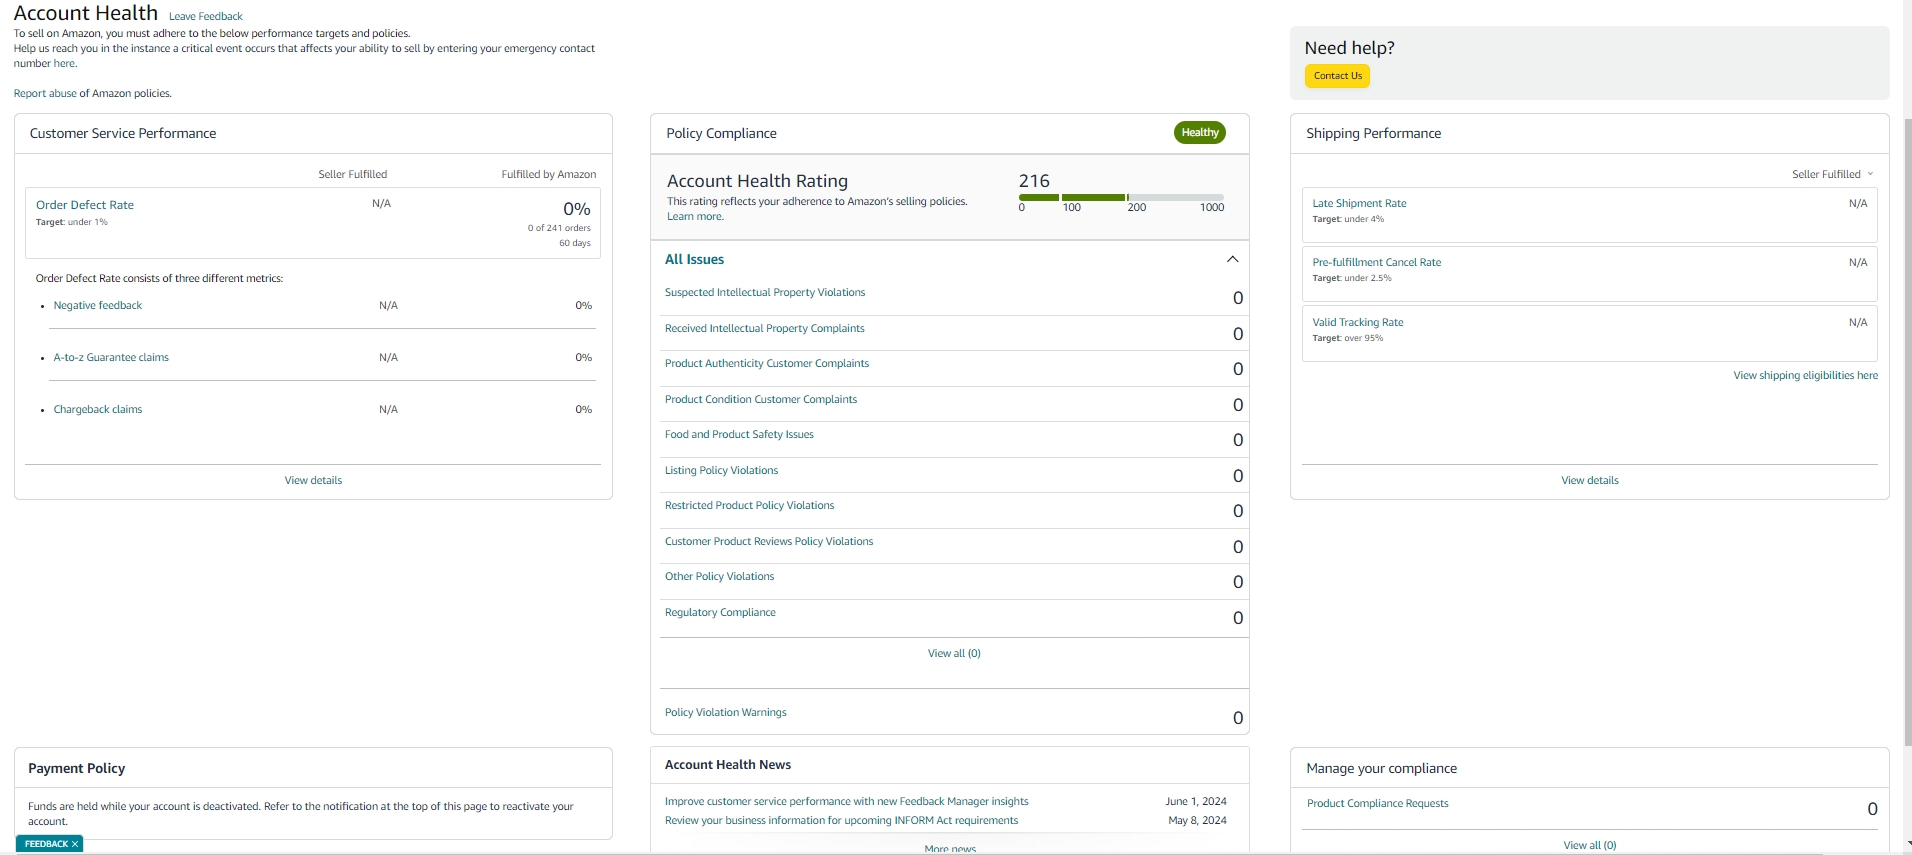The height and width of the screenshot is (855, 1912).
Task: Open Product Authenticity Customer Complaints
Action: click(x=767, y=363)
